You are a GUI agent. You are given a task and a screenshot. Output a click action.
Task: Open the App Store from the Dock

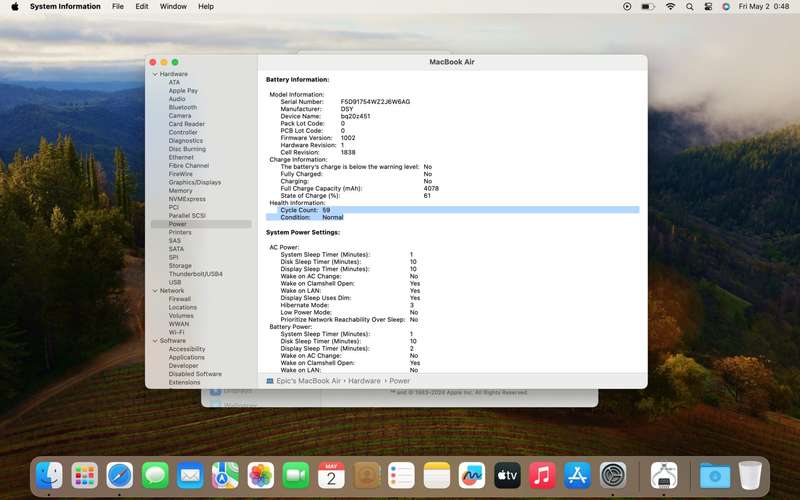[578, 476]
